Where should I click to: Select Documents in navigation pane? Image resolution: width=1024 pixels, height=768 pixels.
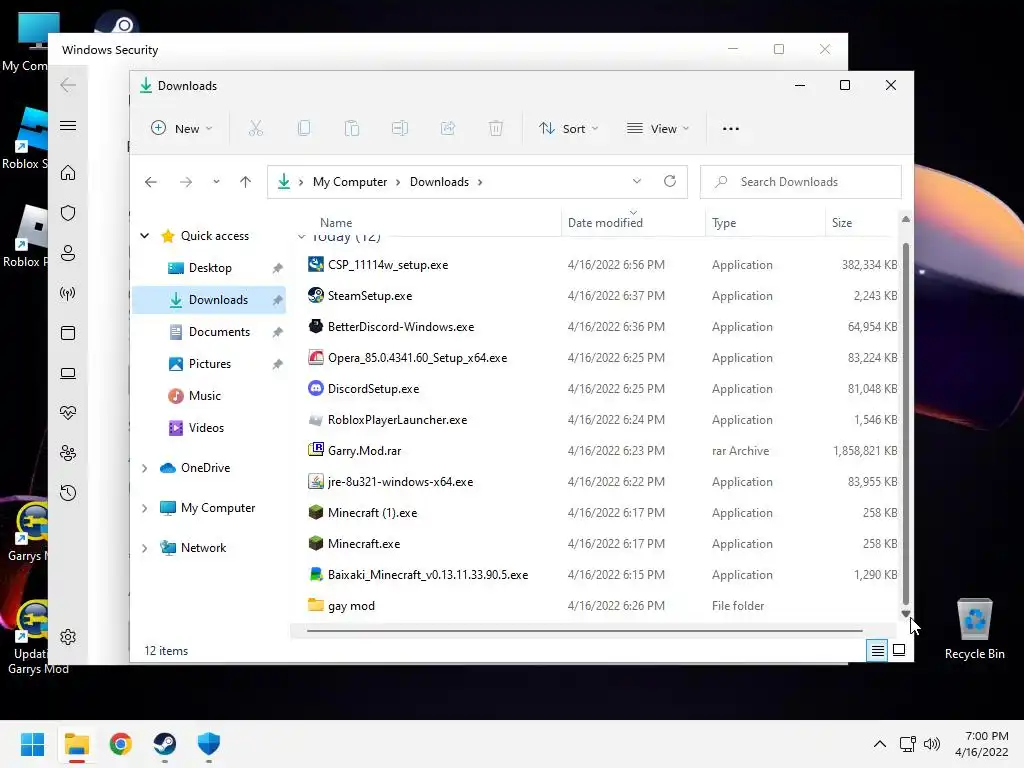(219, 332)
